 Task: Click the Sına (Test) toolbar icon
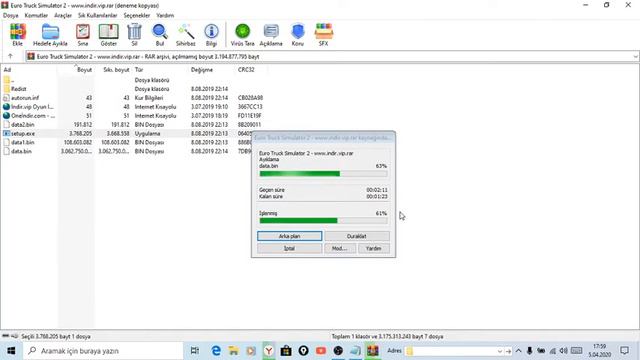(83, 34)
